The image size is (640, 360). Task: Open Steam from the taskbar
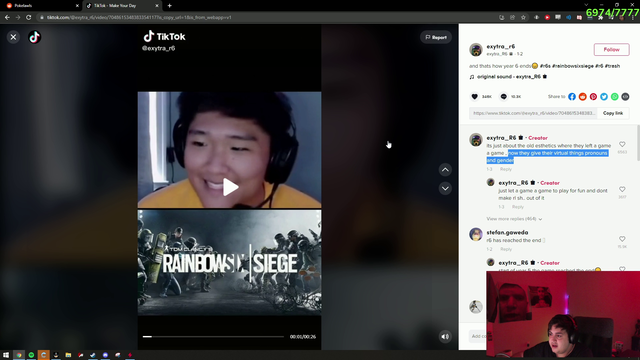point(93,355)
